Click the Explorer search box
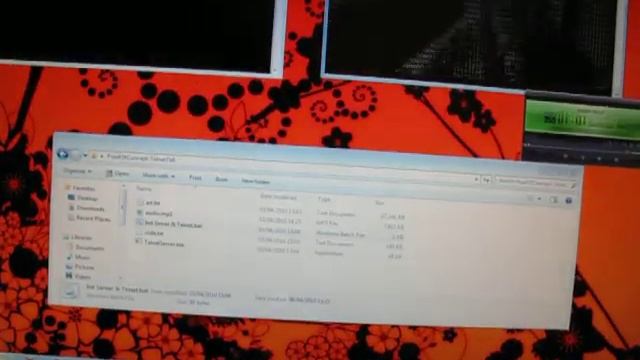This screenshot has width=640, height=360. tap(536, 183)
